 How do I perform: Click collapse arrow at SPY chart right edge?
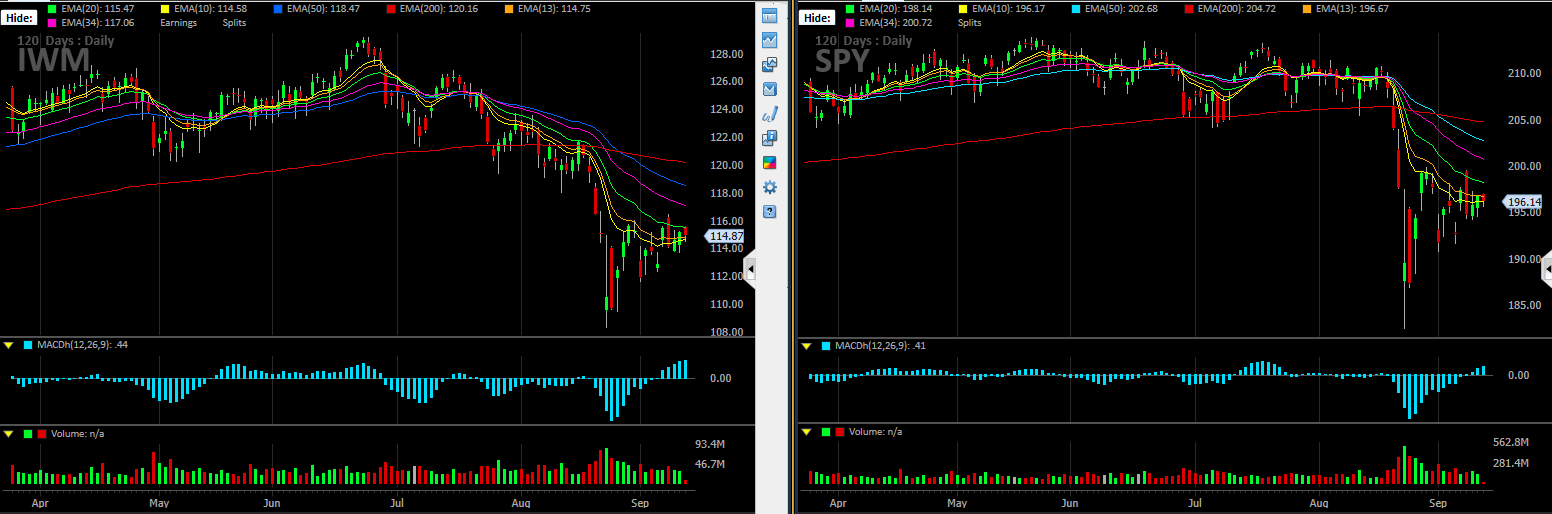point(1548,268)
